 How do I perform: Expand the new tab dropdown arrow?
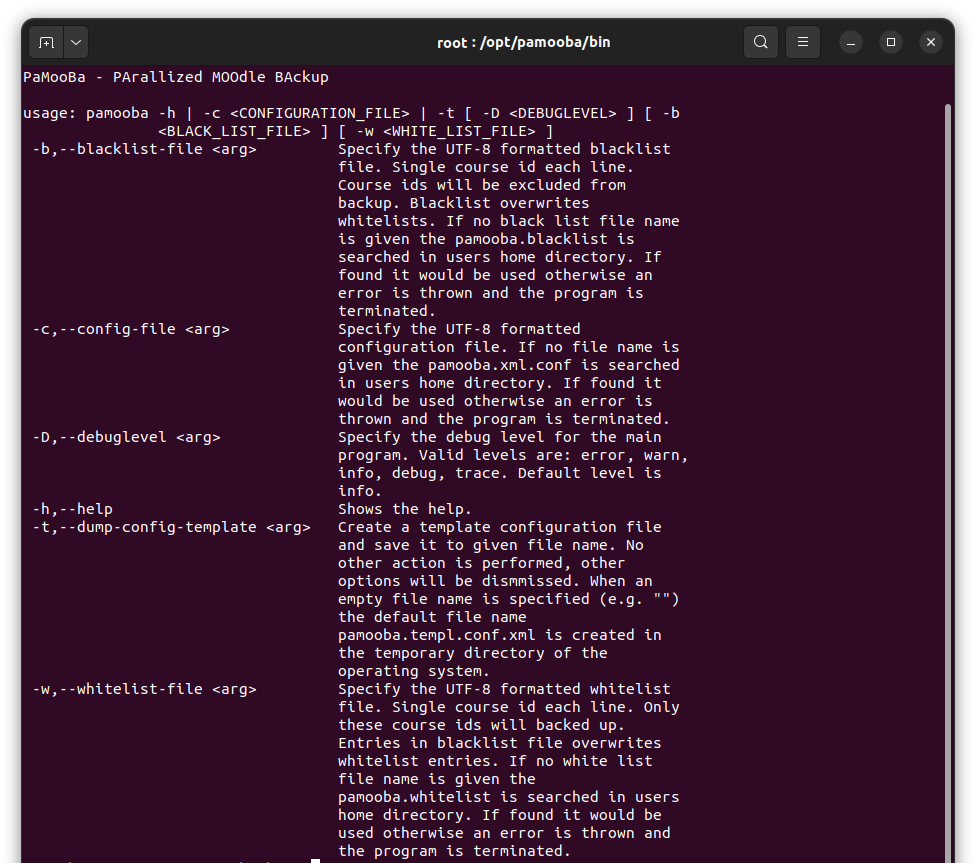[76, 42]
